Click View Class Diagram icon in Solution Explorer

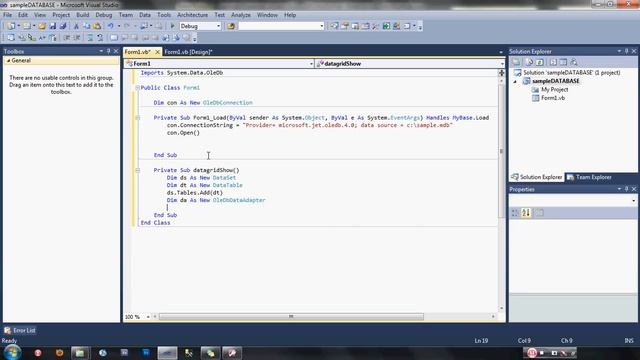(x=574, y=62)
